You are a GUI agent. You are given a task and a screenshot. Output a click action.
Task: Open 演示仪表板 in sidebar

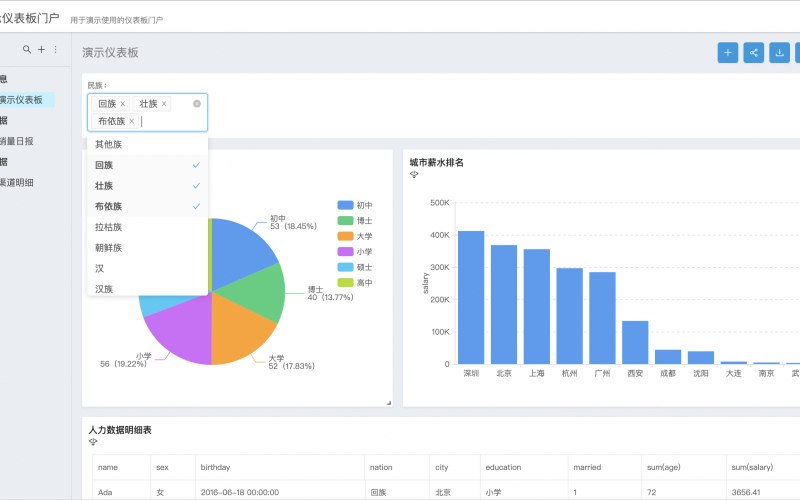(20, 99)
